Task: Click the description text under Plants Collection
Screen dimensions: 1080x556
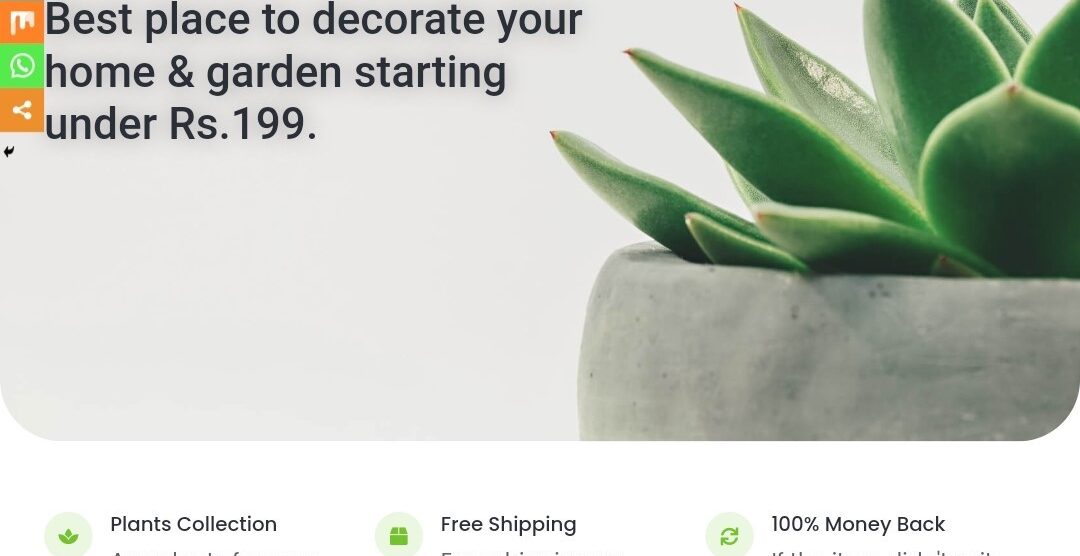Action: [x=214, y=552]
